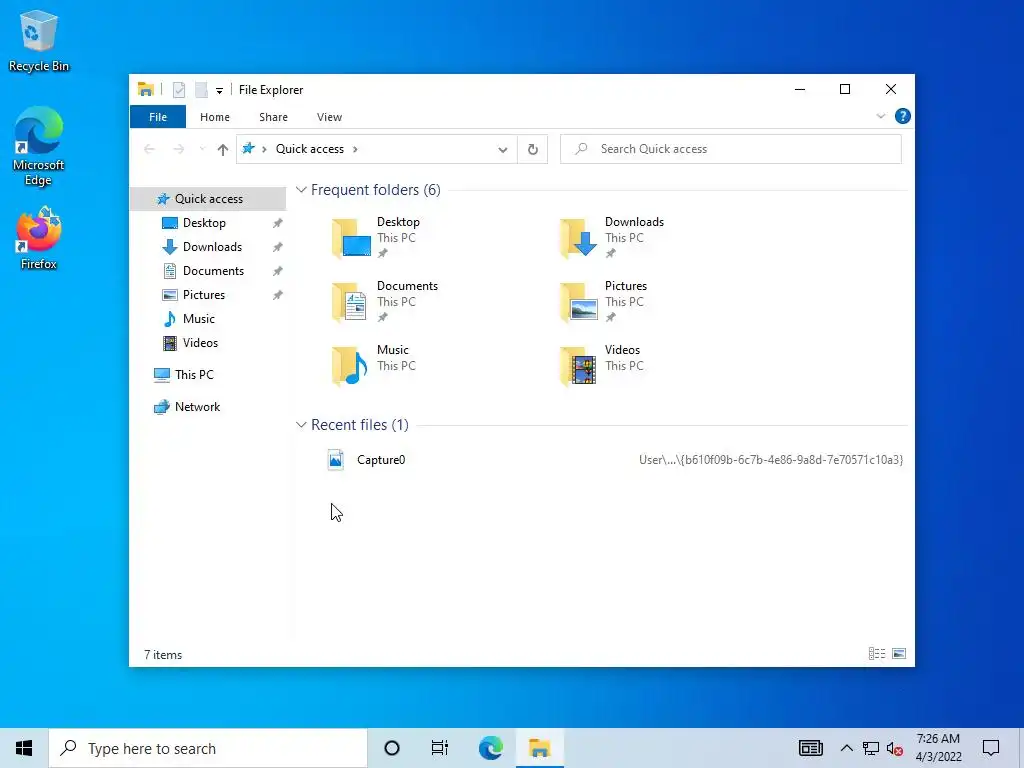Screen dimensions: 1024x768
Task: Select the Pictures folder in Frequent folders
Action: 604,301
